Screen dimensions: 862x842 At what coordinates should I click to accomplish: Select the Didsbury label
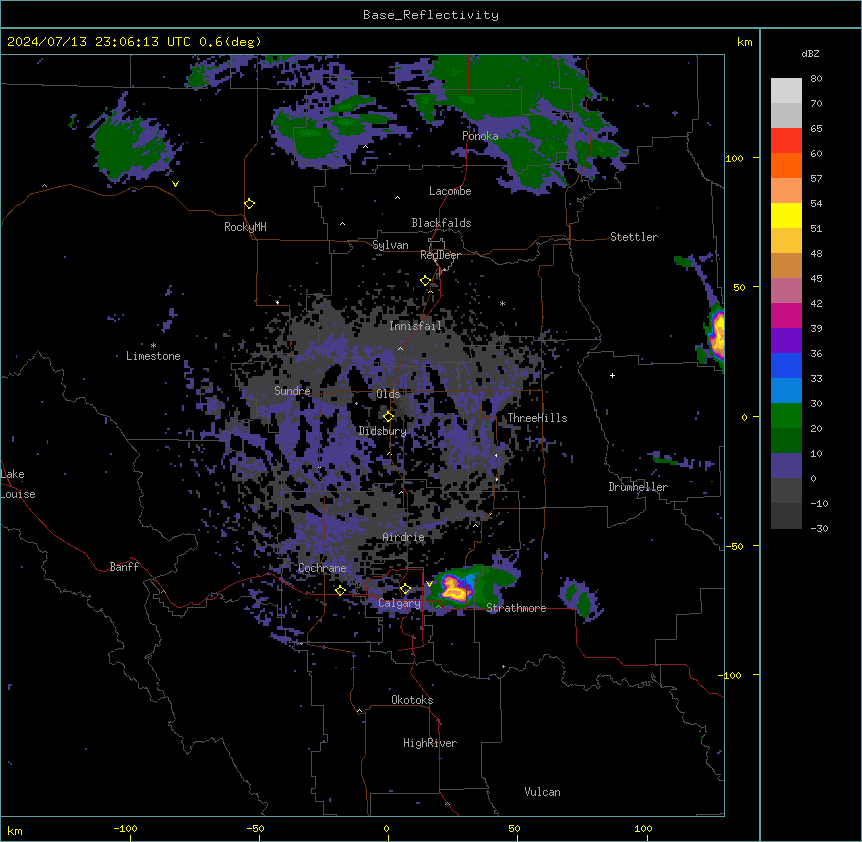[x=383, y=431]
